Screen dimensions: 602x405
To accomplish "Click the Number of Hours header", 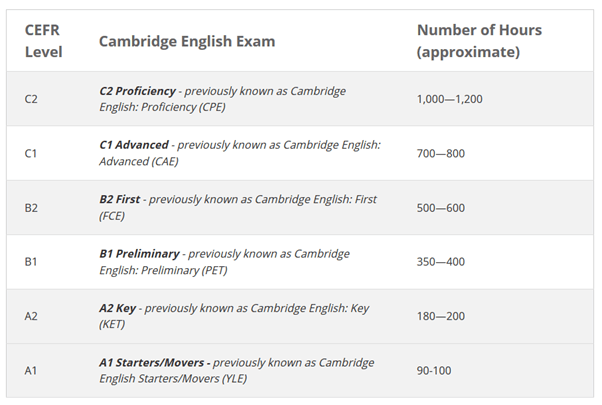I will [479, 41].
